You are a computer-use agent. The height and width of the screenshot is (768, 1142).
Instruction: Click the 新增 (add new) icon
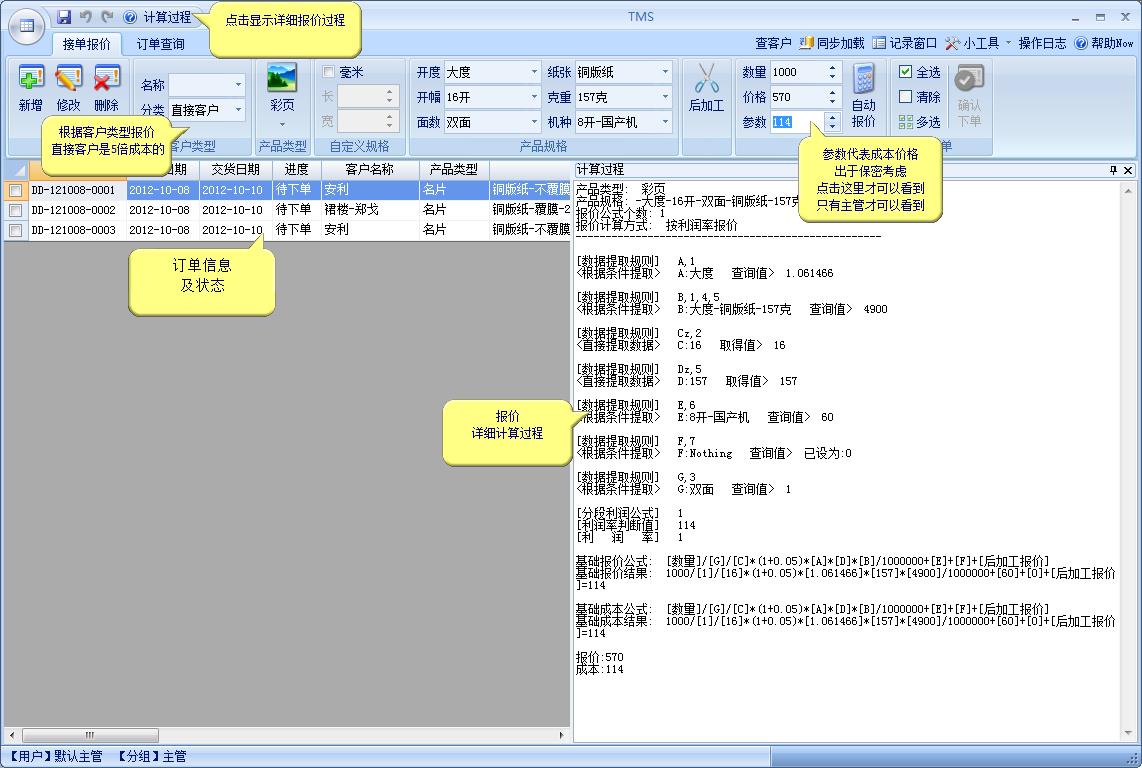coord(31,79)
